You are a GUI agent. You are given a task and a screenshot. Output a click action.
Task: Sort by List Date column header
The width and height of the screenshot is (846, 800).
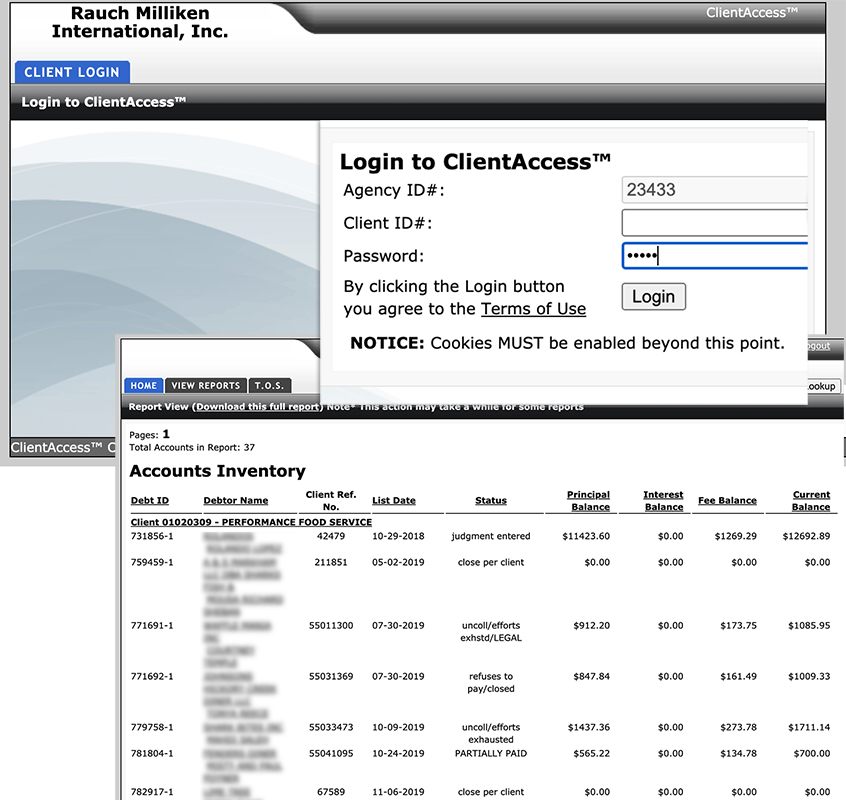(393, 501)
